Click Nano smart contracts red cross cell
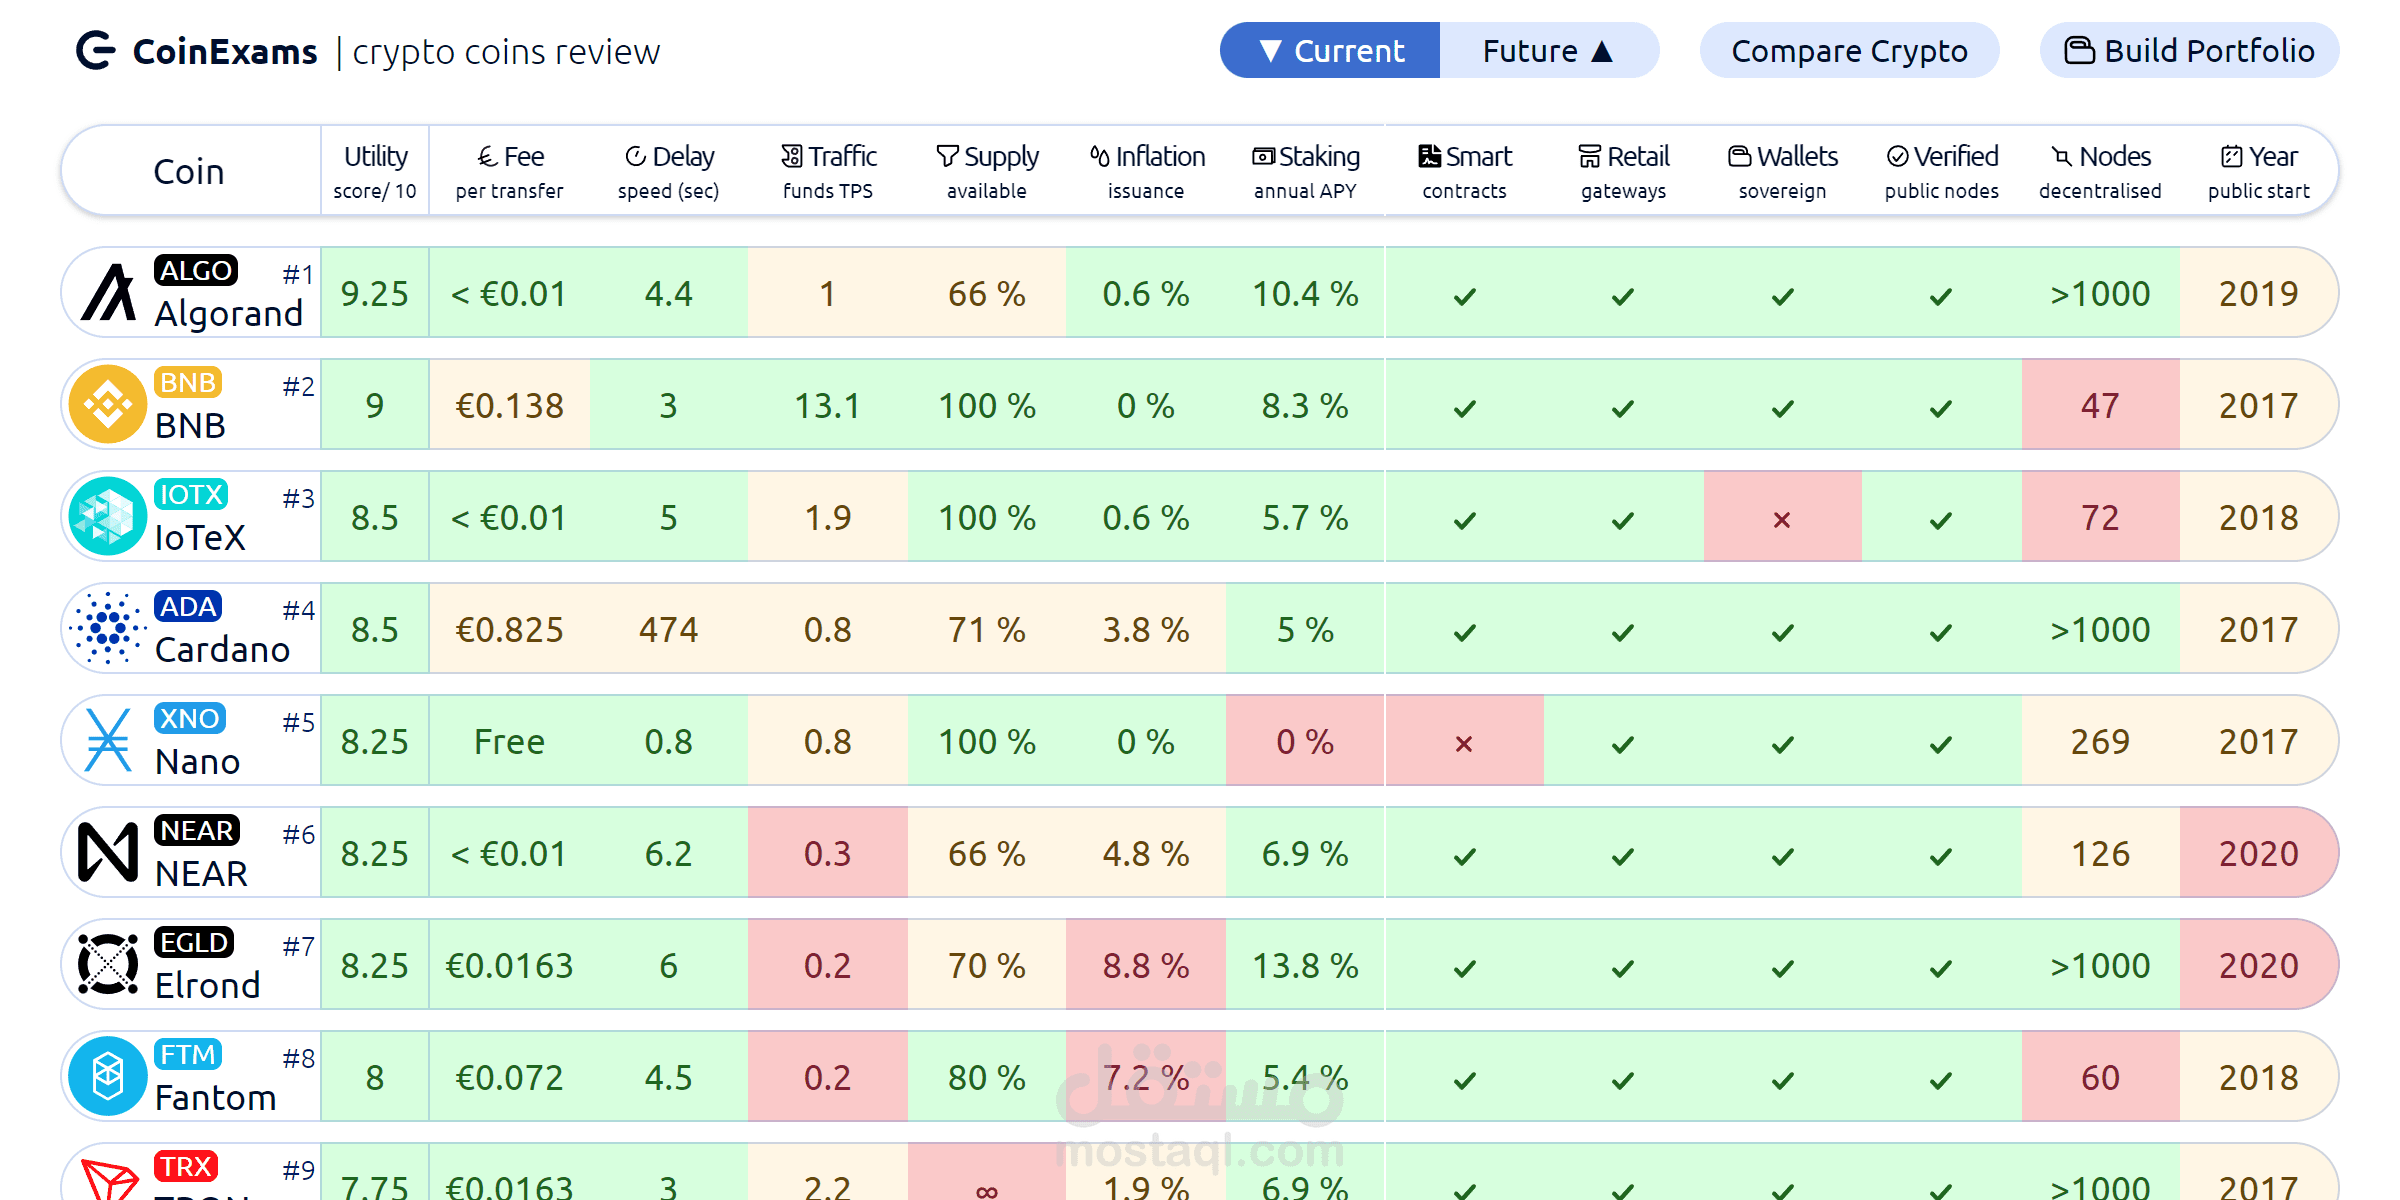 (x=1464, y=740)
